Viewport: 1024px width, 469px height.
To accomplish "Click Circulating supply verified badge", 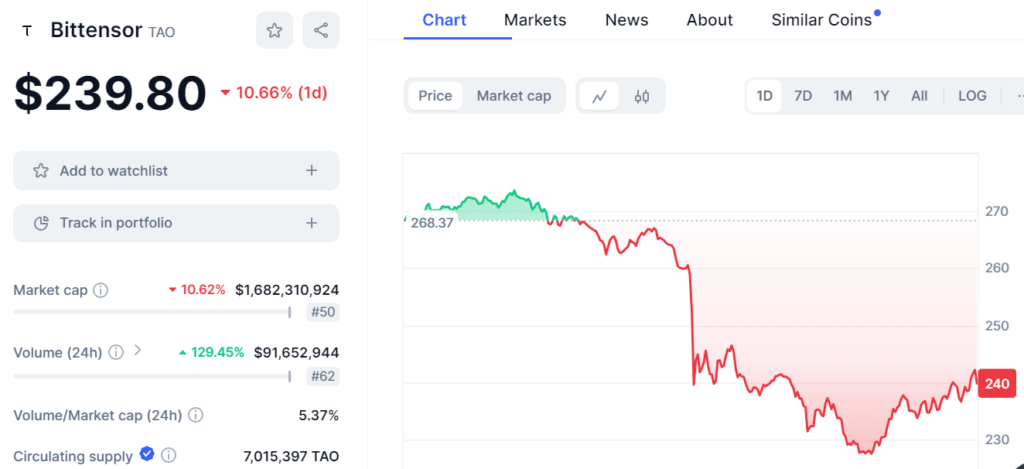I will 147,454.
